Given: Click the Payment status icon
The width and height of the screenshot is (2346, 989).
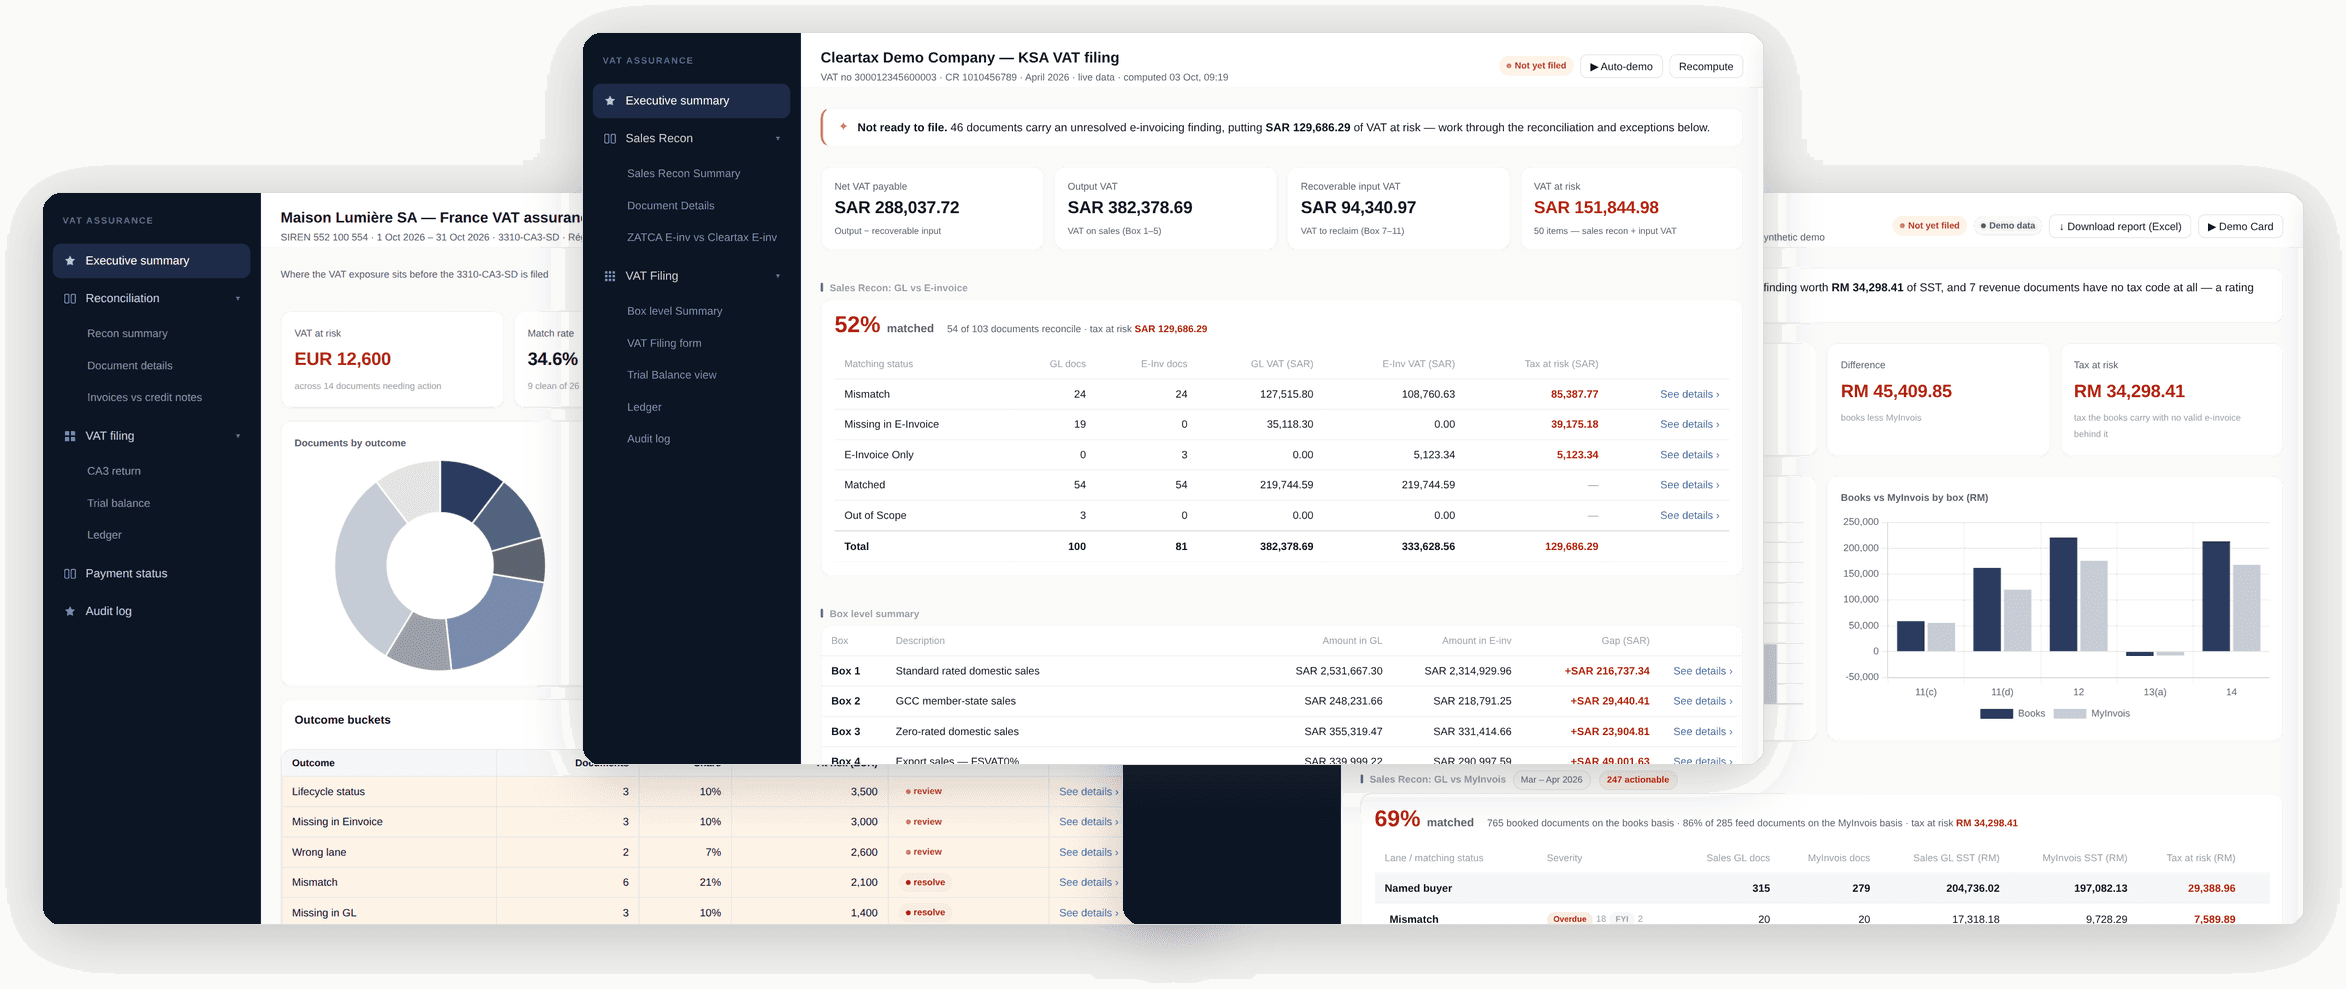Looking at the screenshot, I should click(x=70, y=574).
